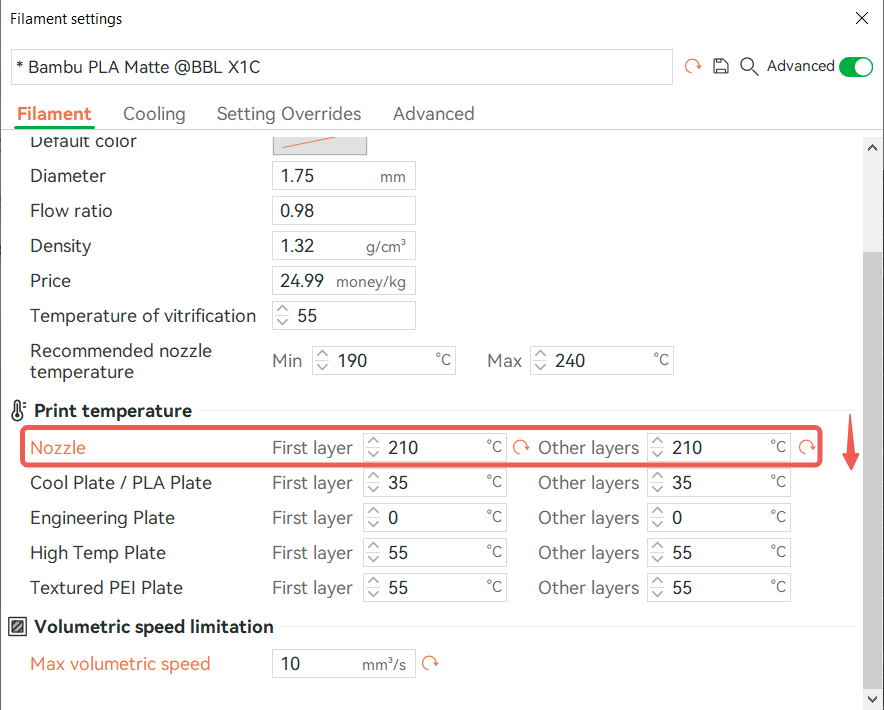Edit Engineering Plate First layer temperature

click(435, 518)
